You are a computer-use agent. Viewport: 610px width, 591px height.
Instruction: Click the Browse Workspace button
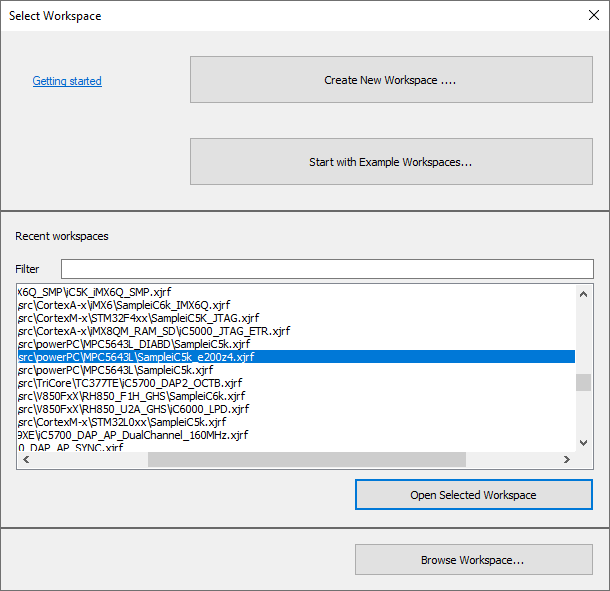[x=473, y=560]
